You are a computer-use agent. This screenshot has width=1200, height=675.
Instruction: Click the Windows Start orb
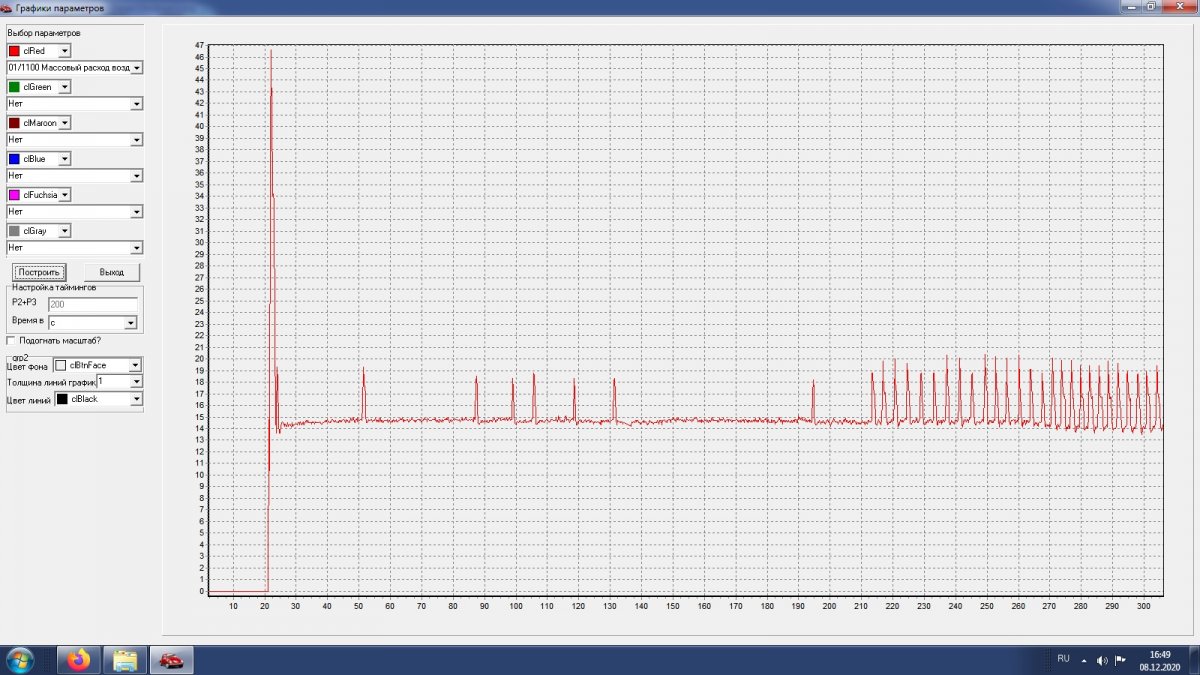pos(21,660)
